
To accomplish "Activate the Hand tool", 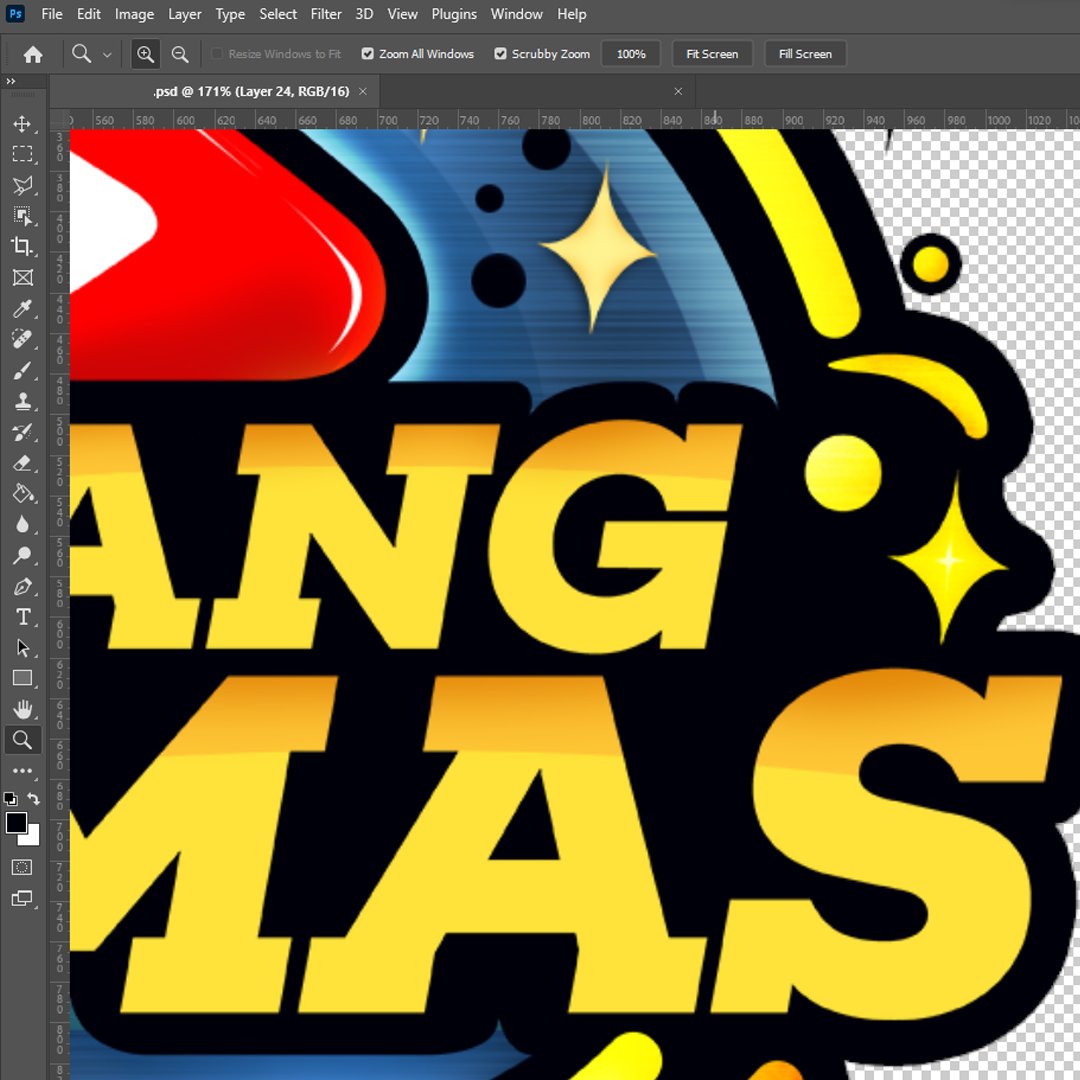I will 22,709.
